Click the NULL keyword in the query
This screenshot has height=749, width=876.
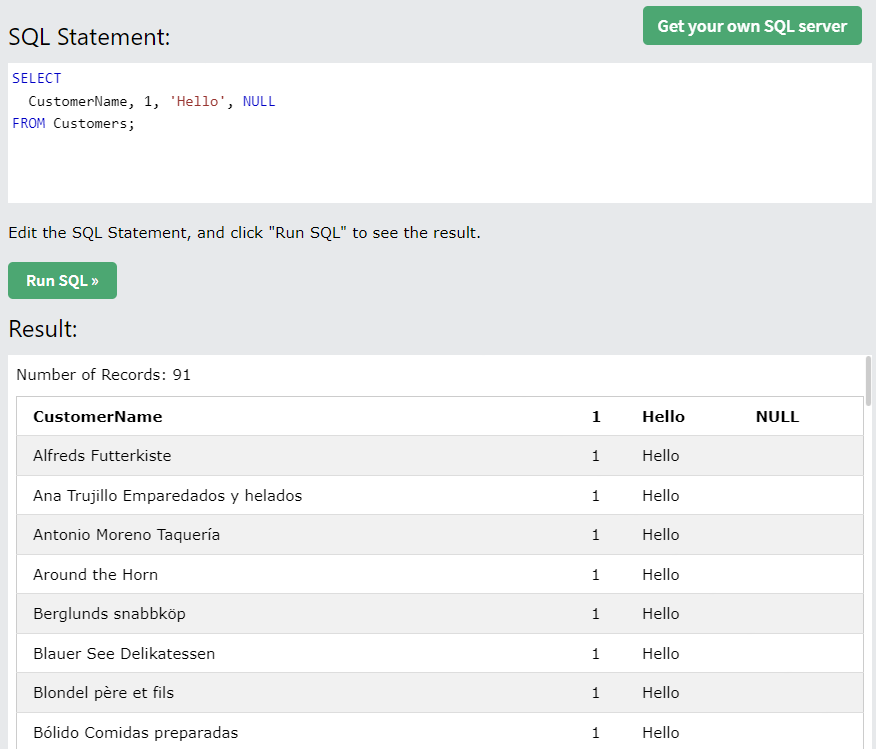[x=259, y=101]
